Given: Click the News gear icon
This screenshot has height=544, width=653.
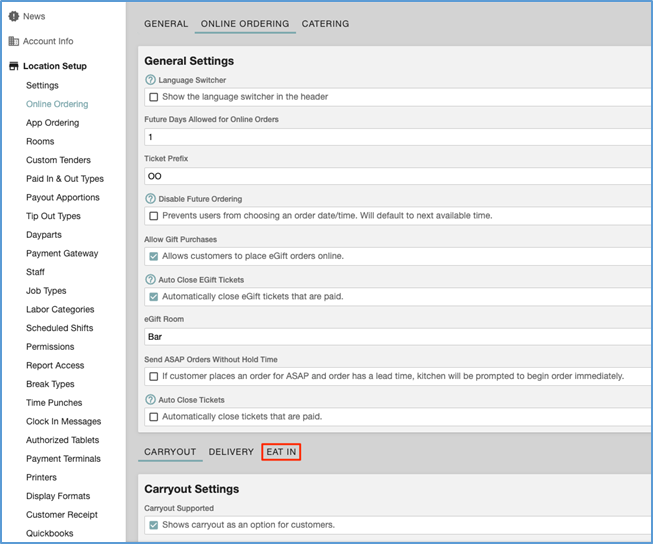Looking at the screenshot, I should point(14,16).
